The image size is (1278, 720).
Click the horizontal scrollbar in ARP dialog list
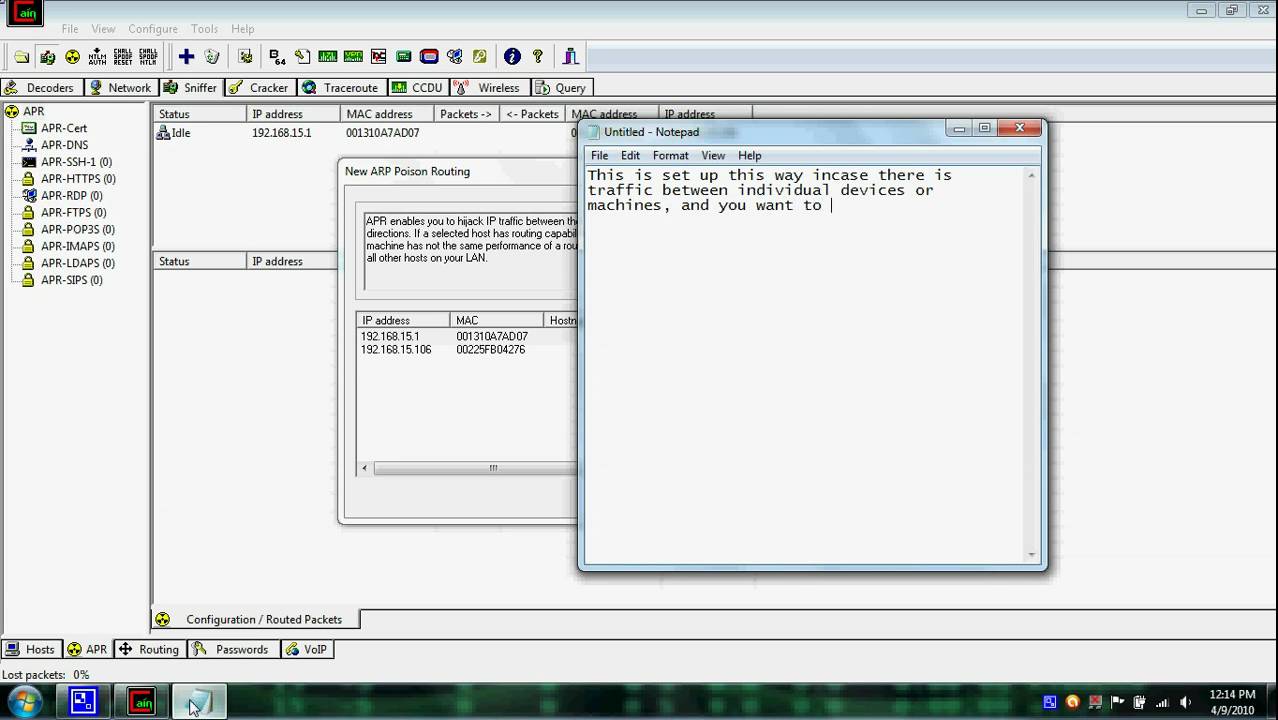pyautogui.click(x=470, y=468)
